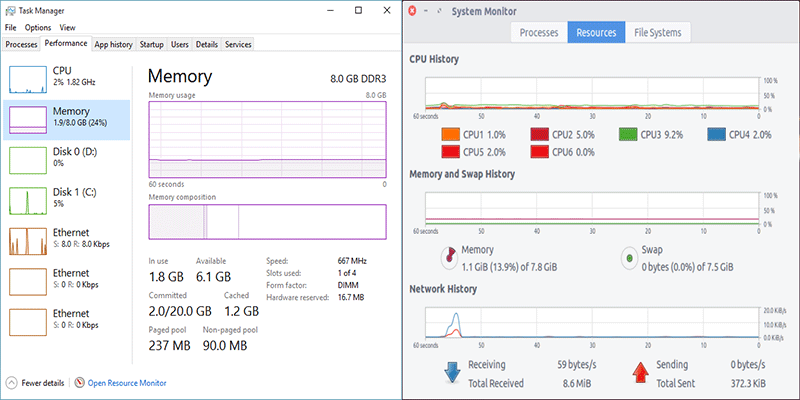Click the Memory pie chart color icon

pos(449,258)
